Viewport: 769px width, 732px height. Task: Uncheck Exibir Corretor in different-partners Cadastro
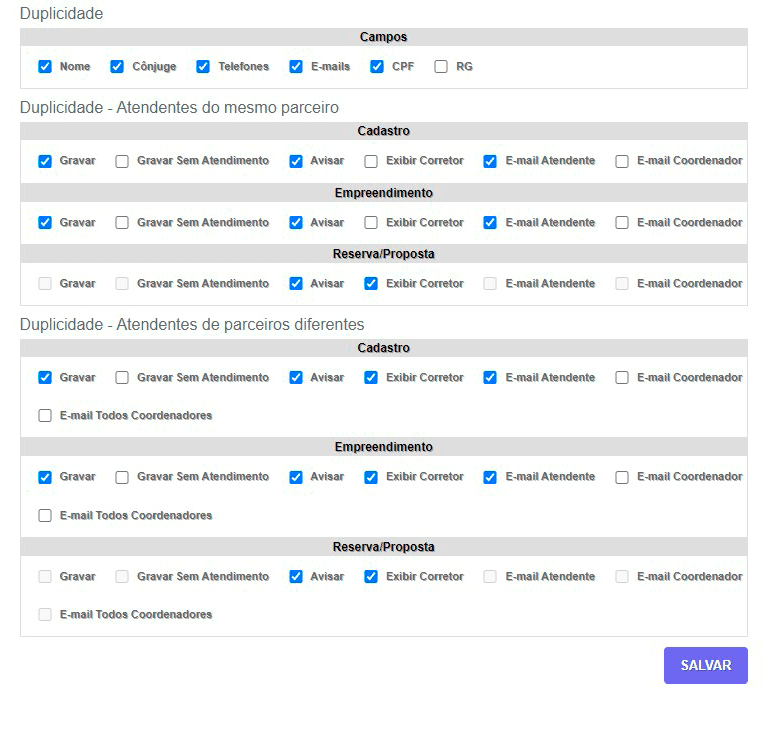pyautogui.click(x=371, y=378)
